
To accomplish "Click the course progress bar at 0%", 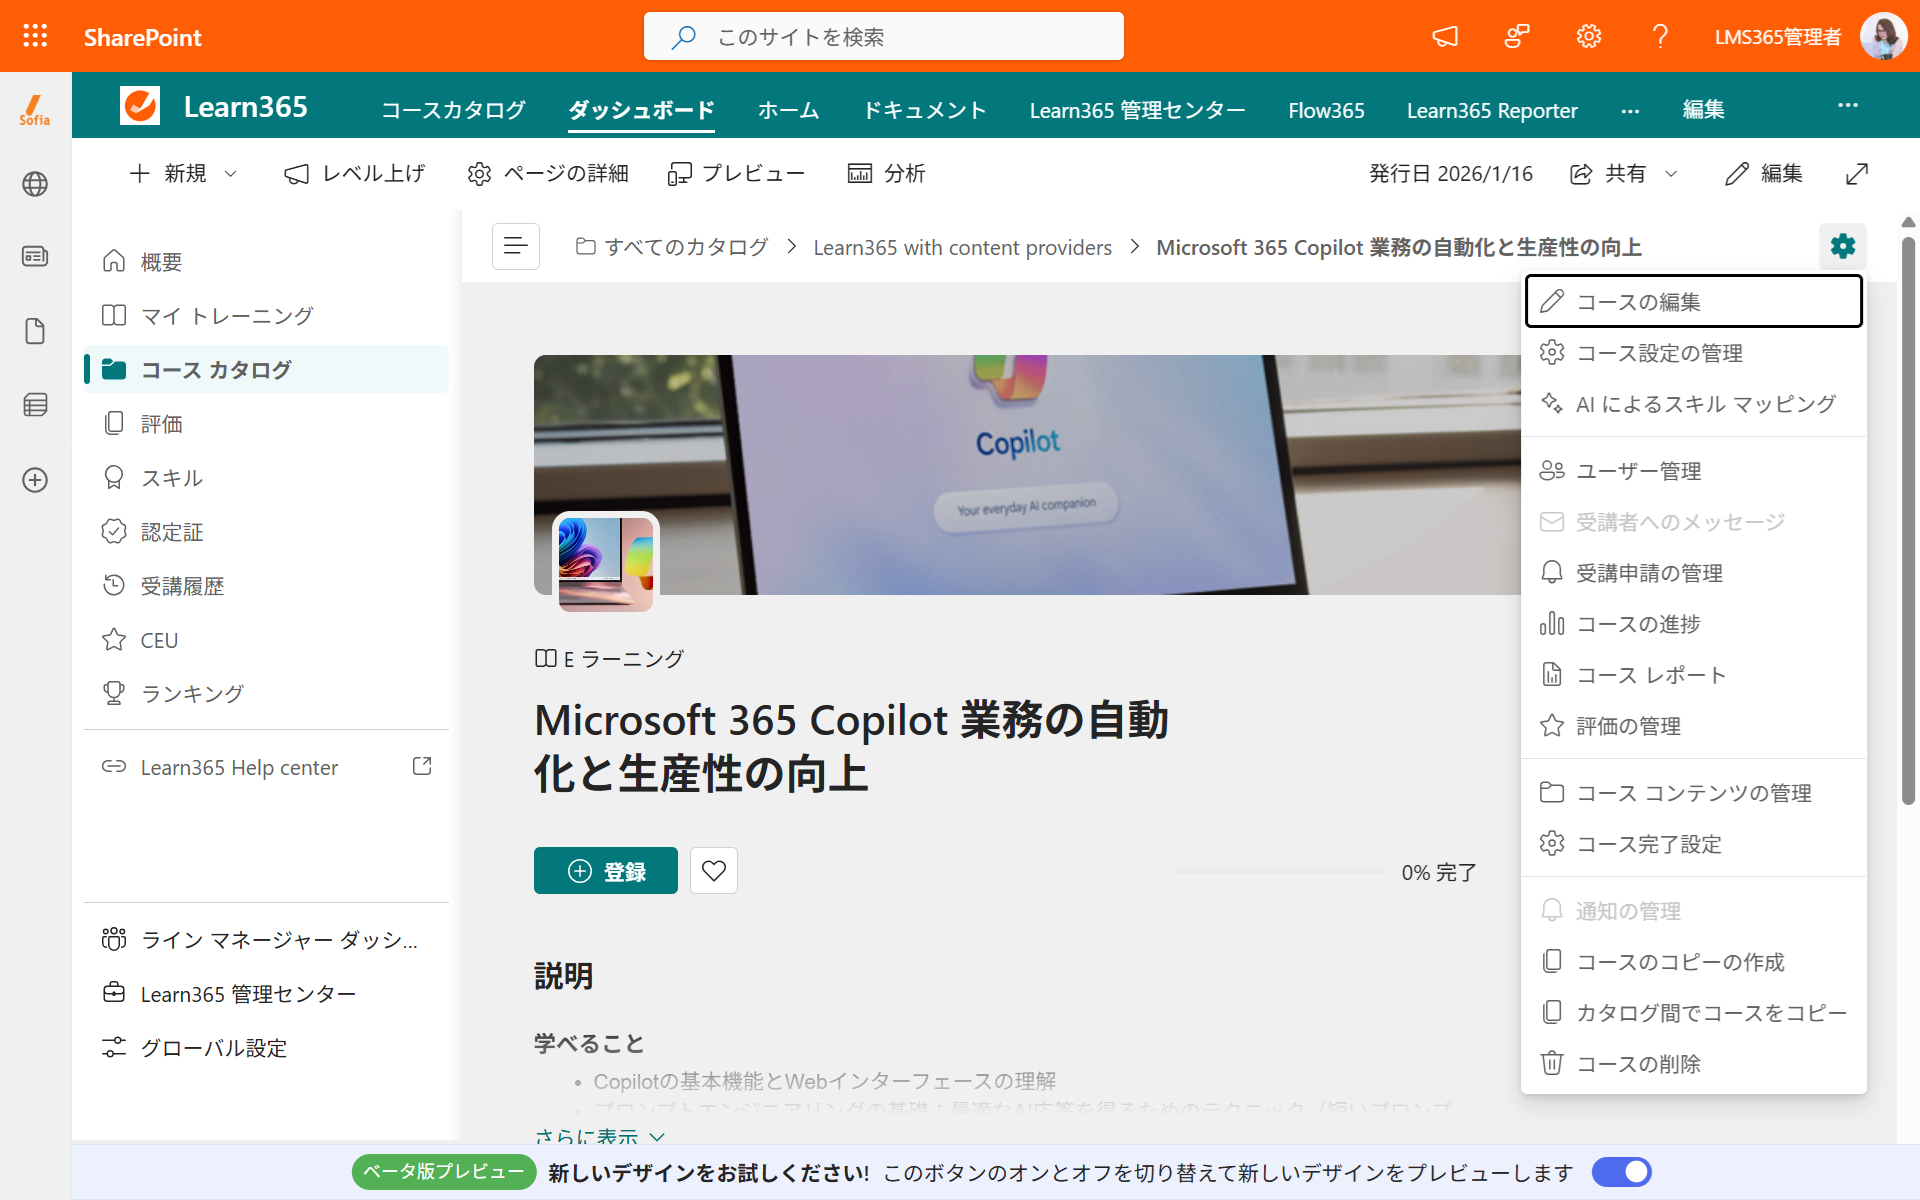I will pyautogui.click(x=1279, y=871).
